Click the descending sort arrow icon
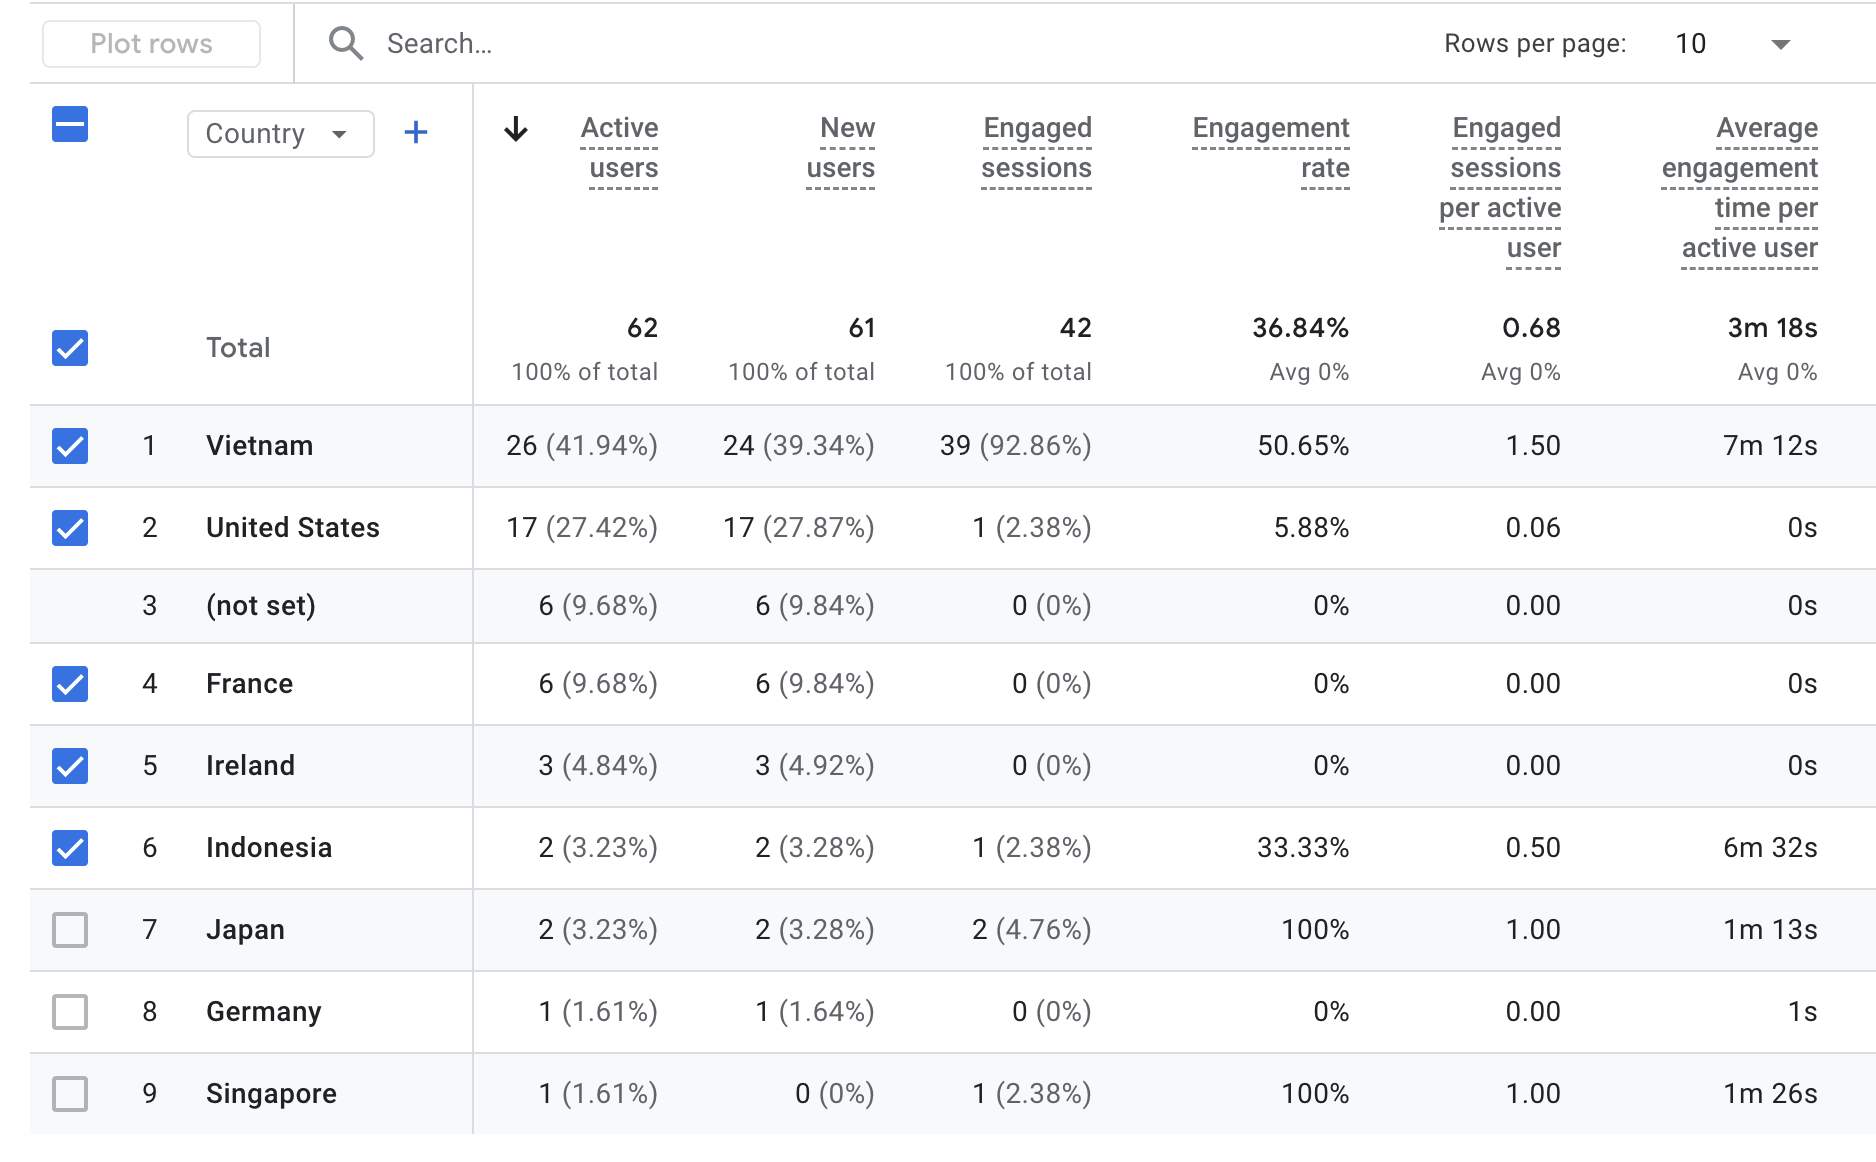Viewport: 1876px width, 1162px height. (x=516, y=130)
